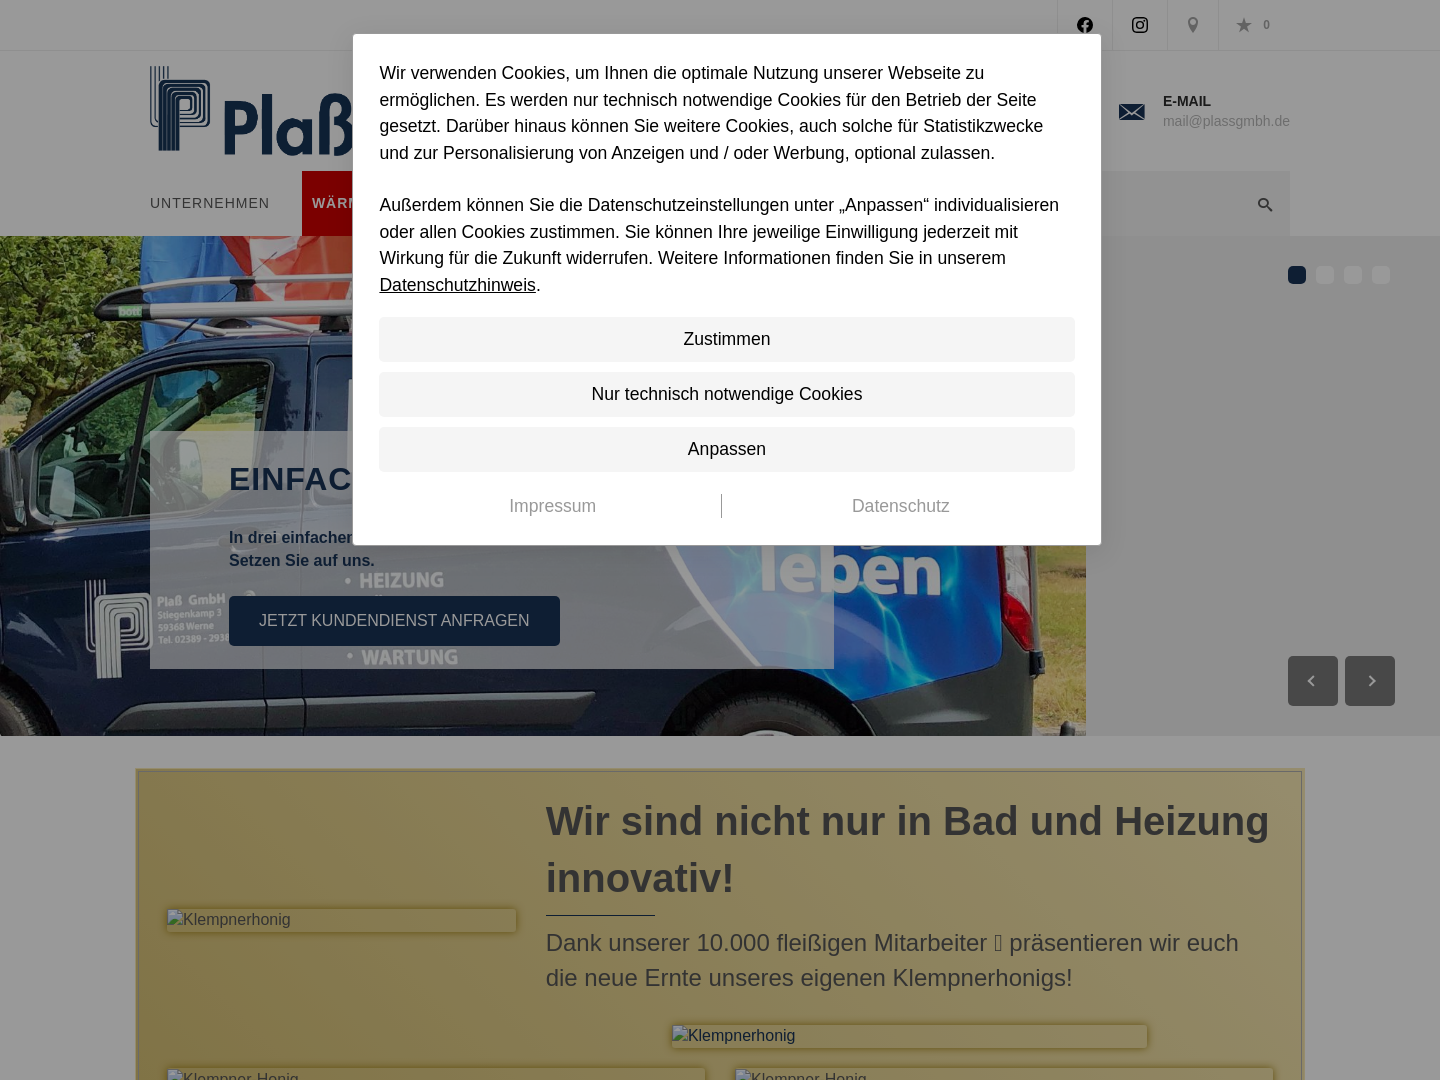This screenshot has width=1440, height=1080.
Task: Click the Klempnerhonig image below text
Action: click(909, 1036)
